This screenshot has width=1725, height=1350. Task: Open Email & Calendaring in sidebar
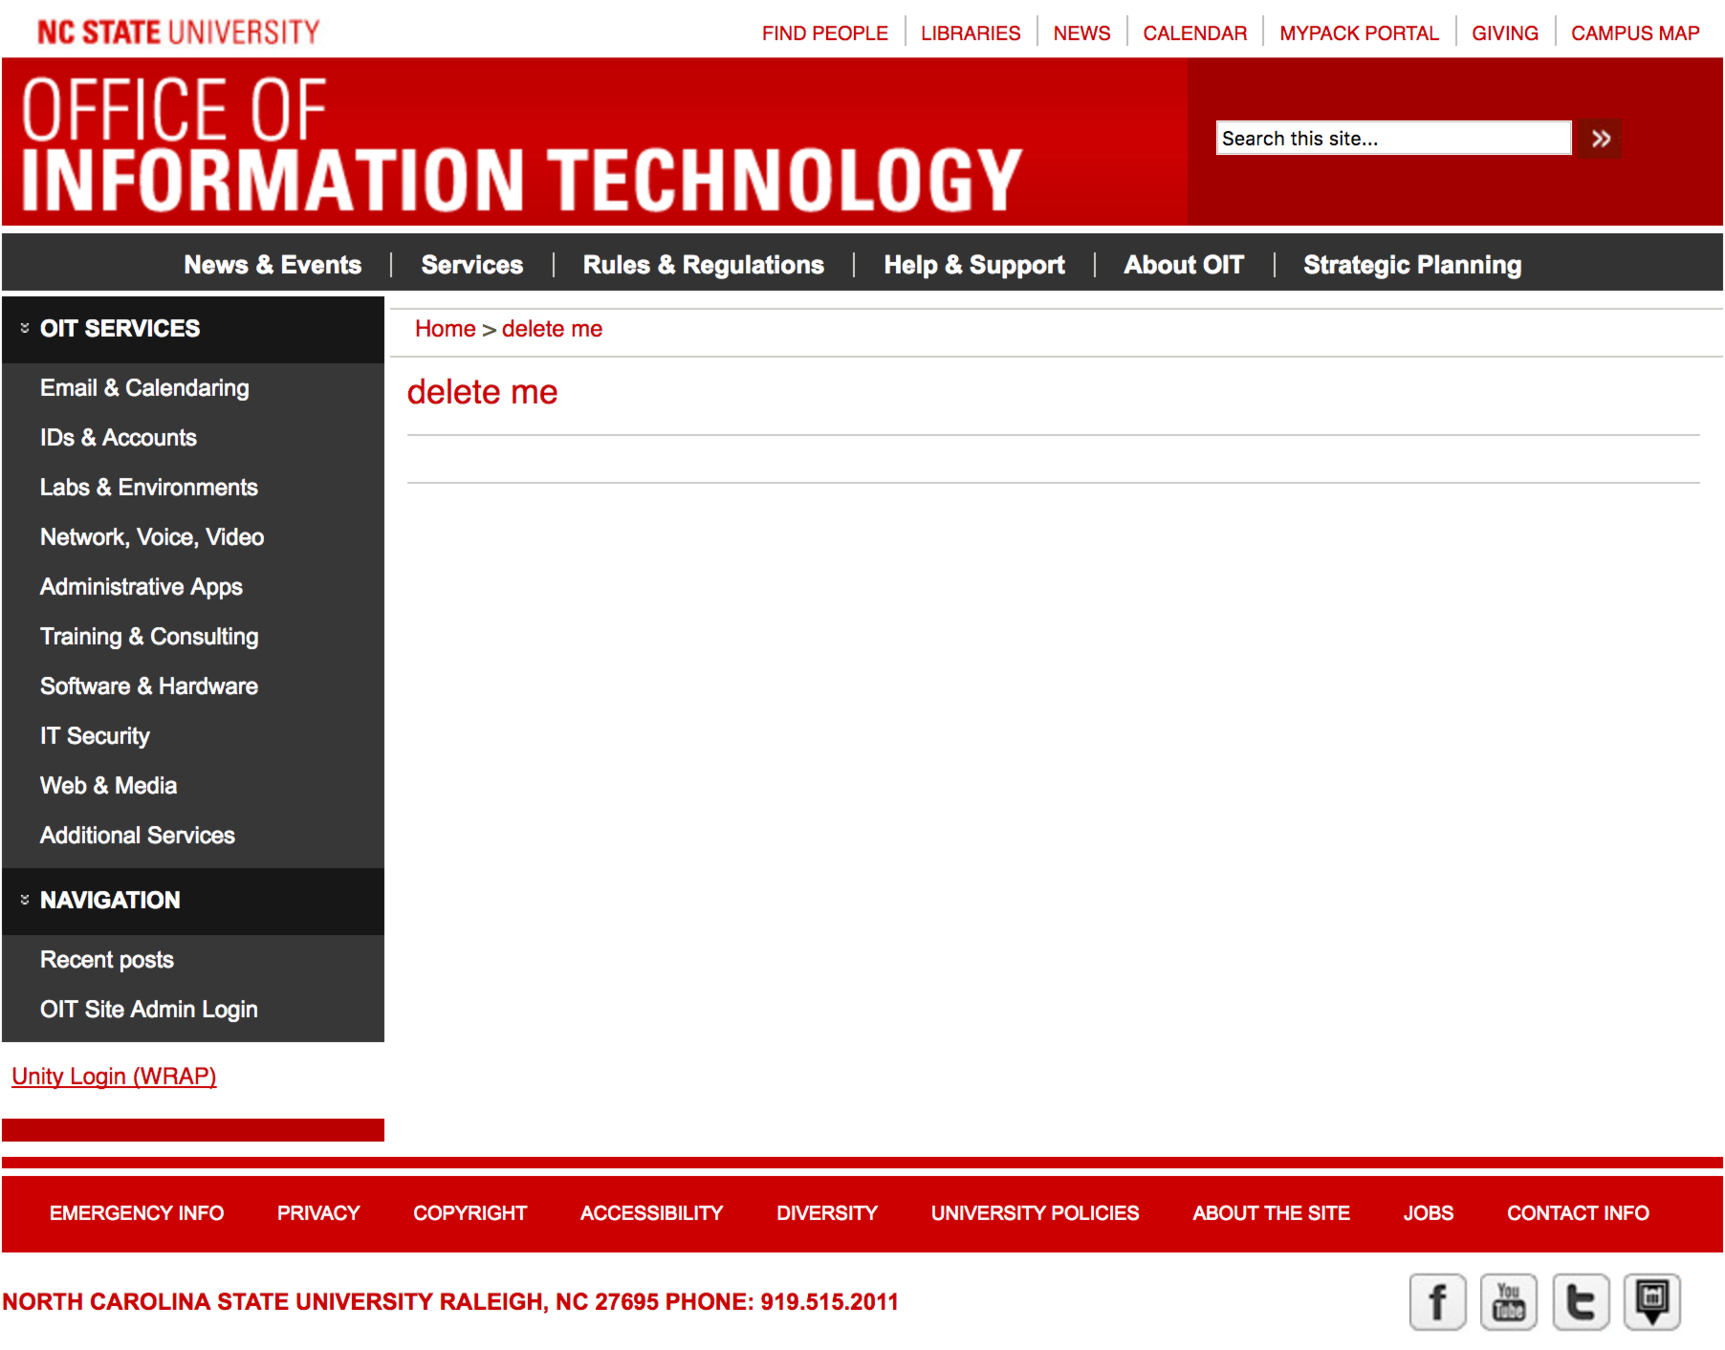point(144,388)
